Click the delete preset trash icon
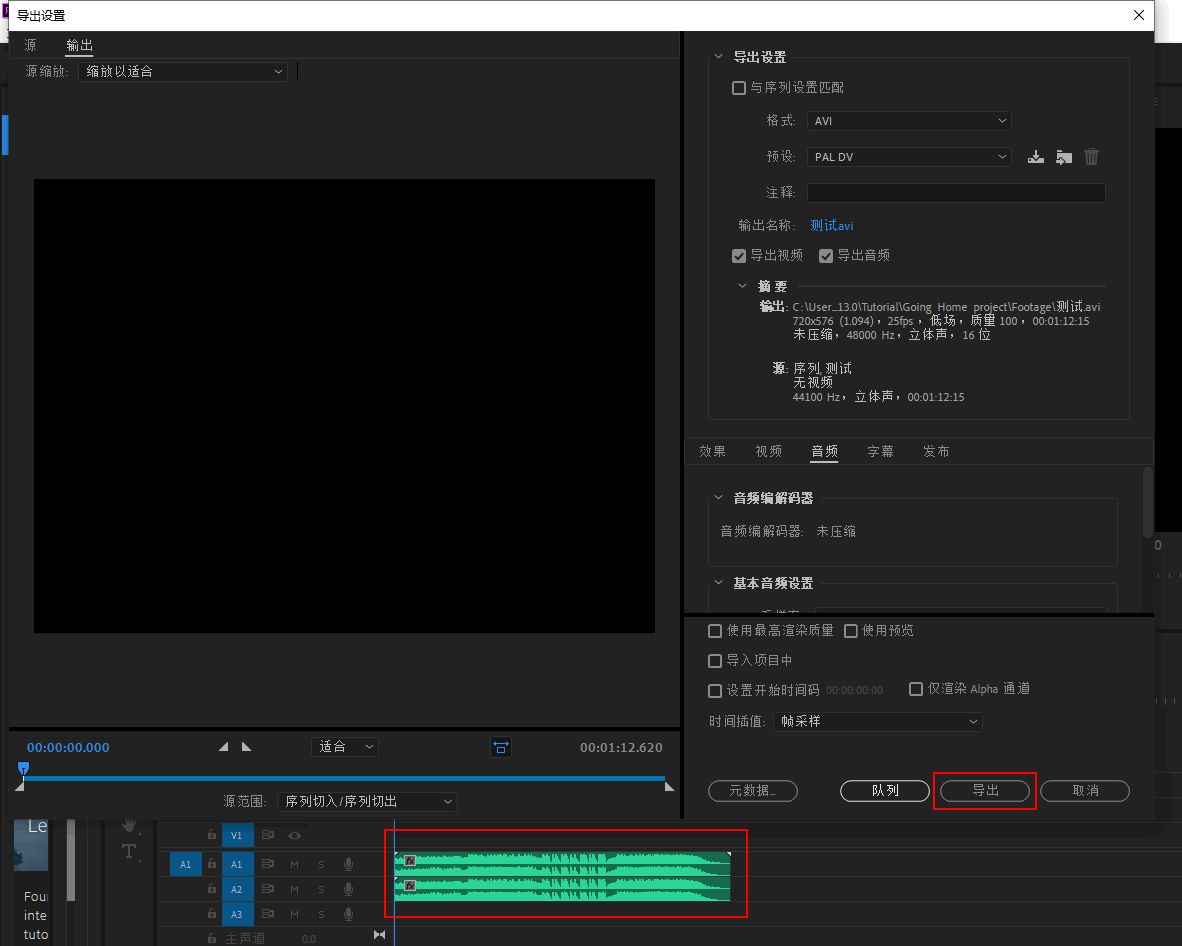 pyautogui.click(x=1092, y=157)
